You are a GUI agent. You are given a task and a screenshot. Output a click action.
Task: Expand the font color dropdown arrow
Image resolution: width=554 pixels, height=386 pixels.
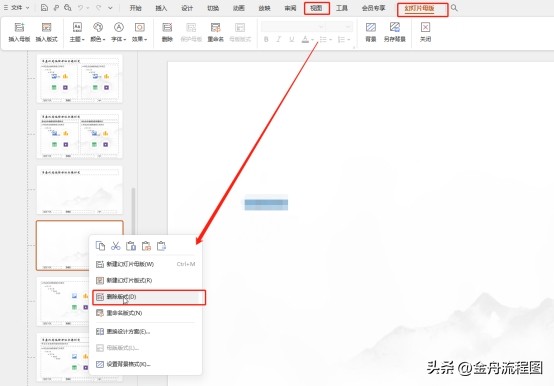(313, 40)
